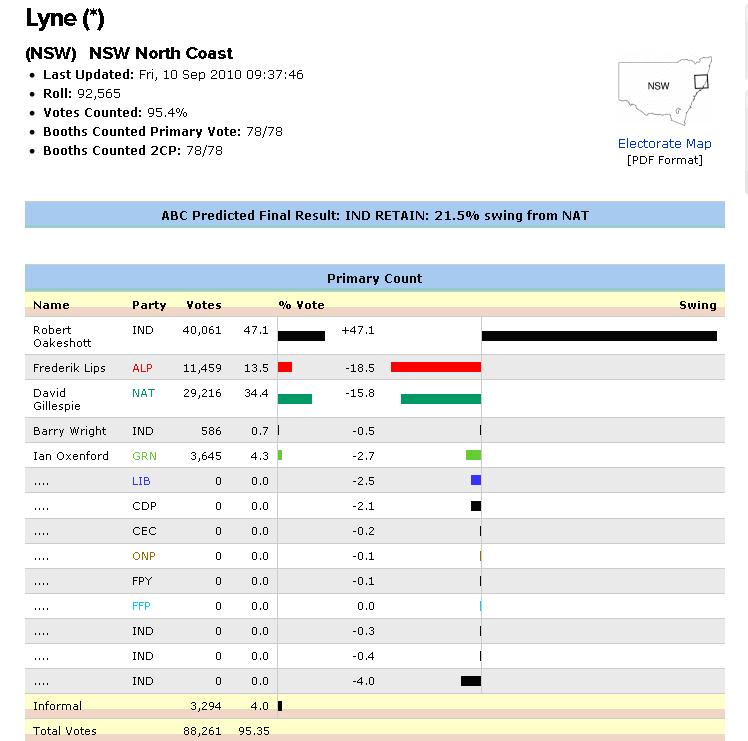
Task: Click the ALP party link
Action: [x=142, y=368]
